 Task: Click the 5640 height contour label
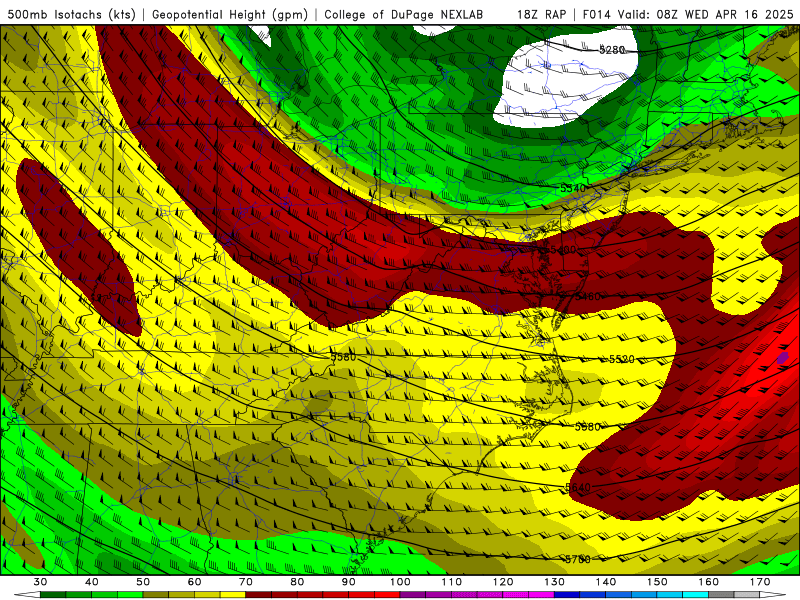point(578,487)
